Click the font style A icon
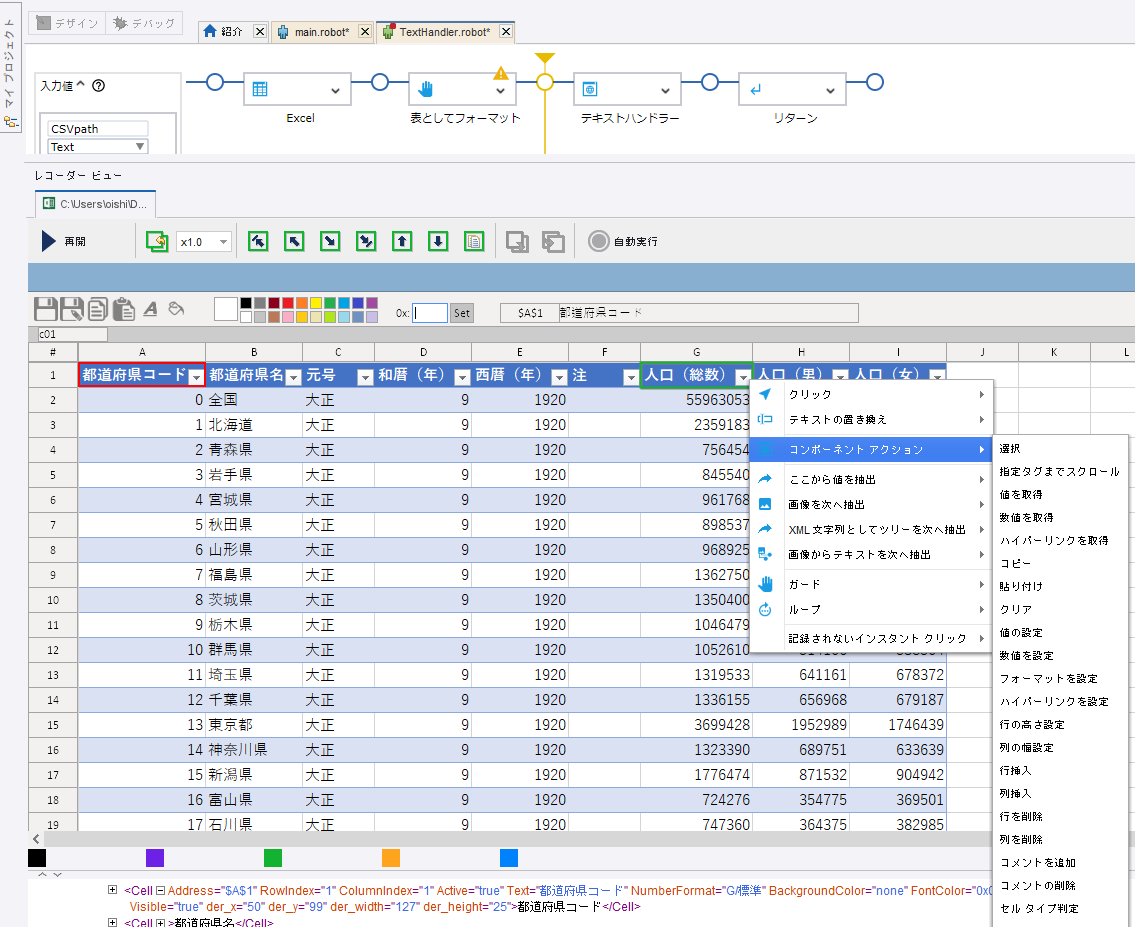 click(x=150, y=308)
